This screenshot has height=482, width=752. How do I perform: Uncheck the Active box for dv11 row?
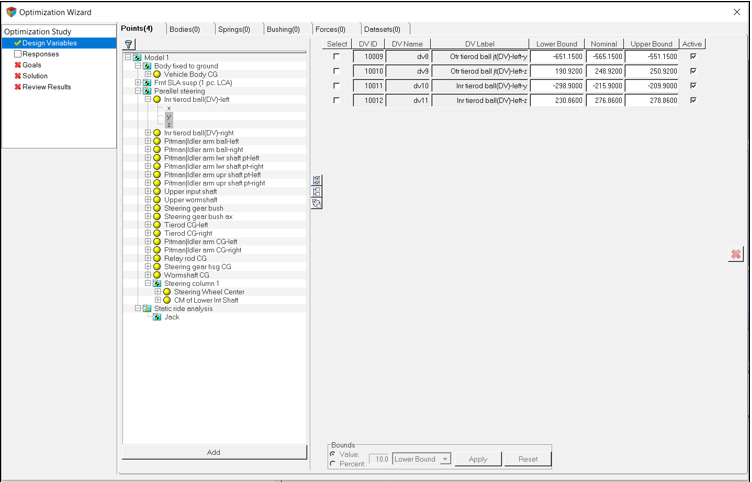[x=692, y=100]
